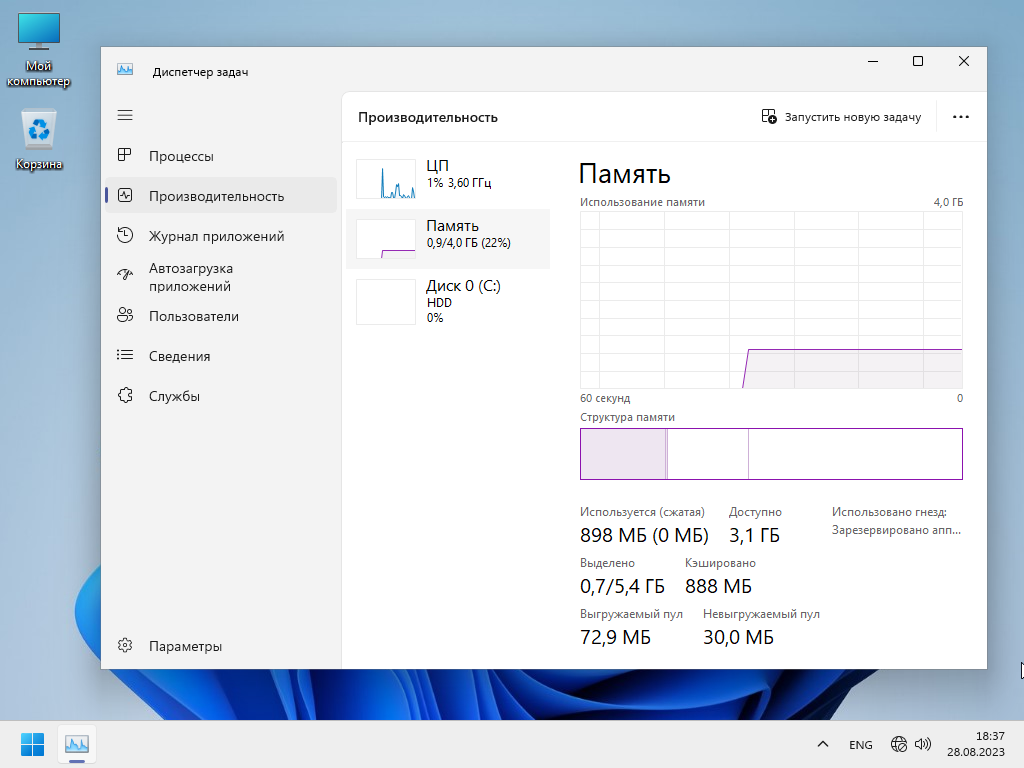Image resolution: width=1024 pixels, height=768 pixels.
Task: Click the run new task icon
Action: pyautogui.click(x=769, y=117)
